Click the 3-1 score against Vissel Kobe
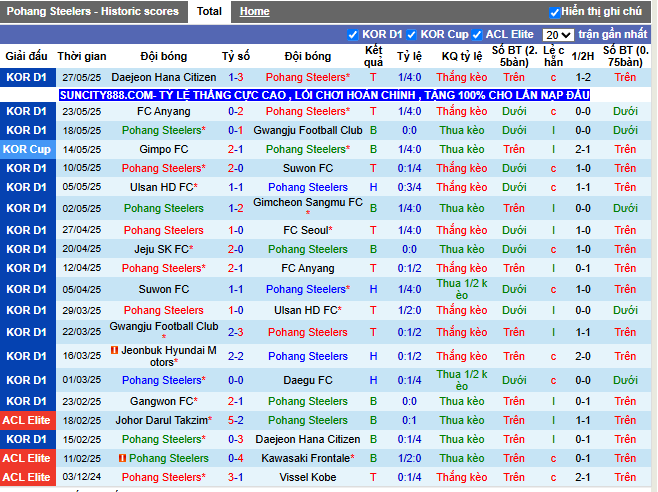The image size is (658, 492). click(235, 477)
